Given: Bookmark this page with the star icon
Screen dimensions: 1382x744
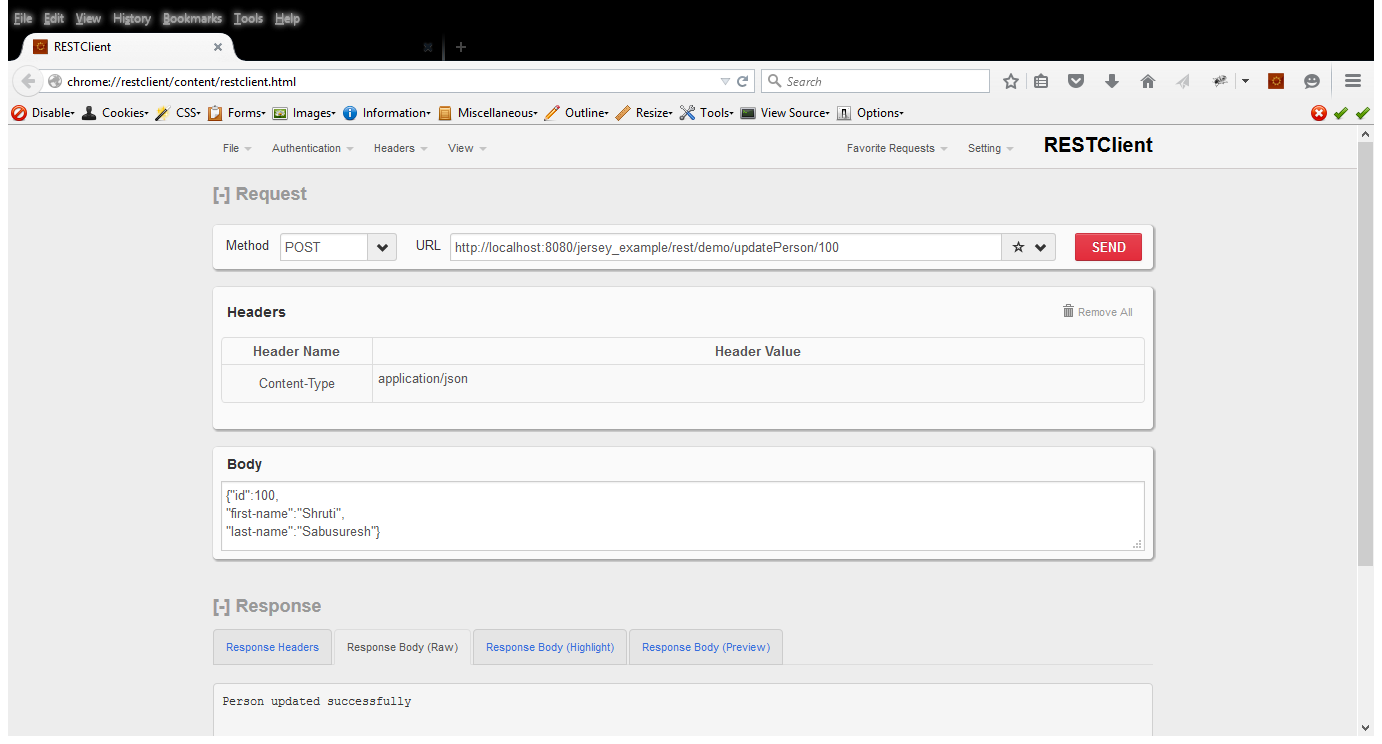Looking at the screenshot, I should click(1011, 82).
